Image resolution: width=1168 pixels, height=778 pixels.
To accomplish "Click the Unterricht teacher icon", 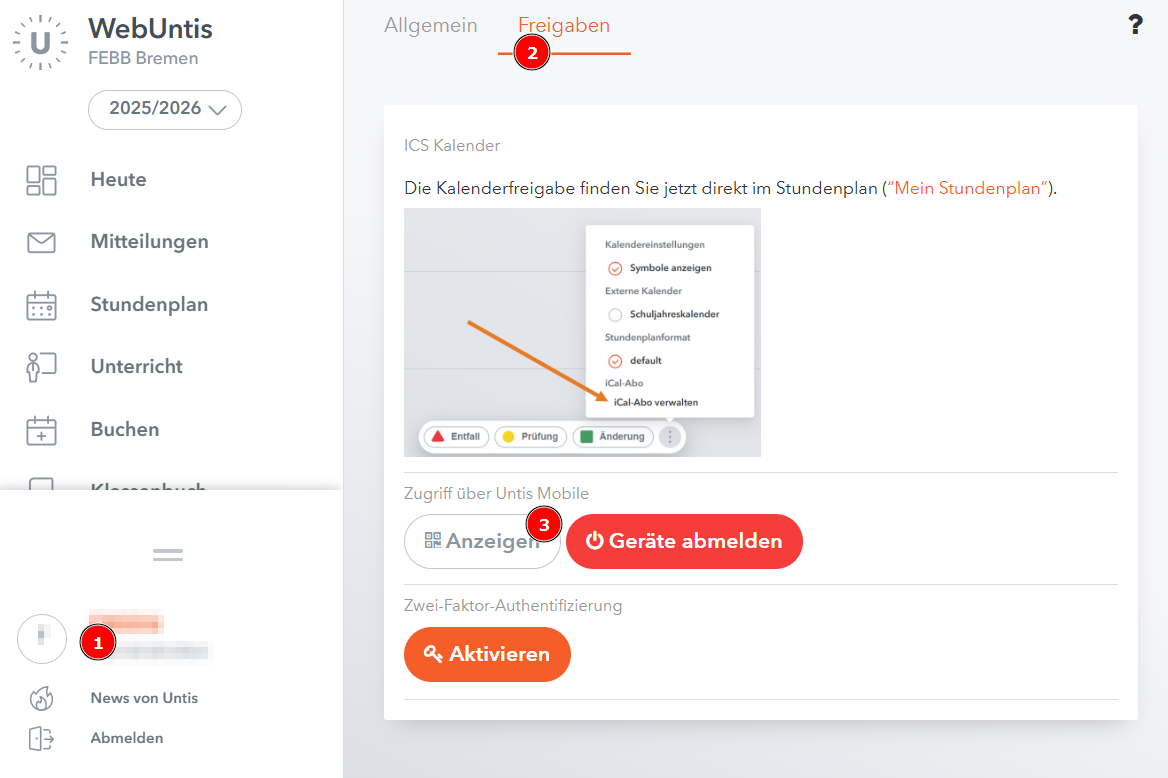I will coord(41,367).
